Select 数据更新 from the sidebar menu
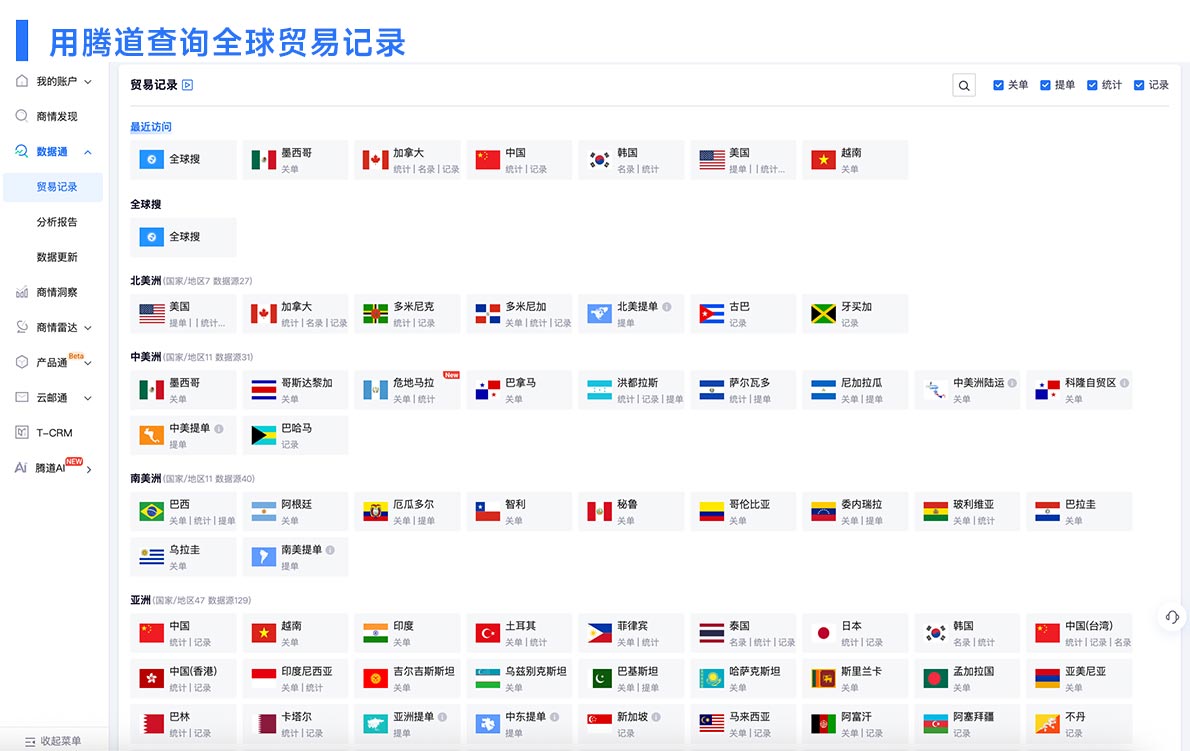 [59, 256]
